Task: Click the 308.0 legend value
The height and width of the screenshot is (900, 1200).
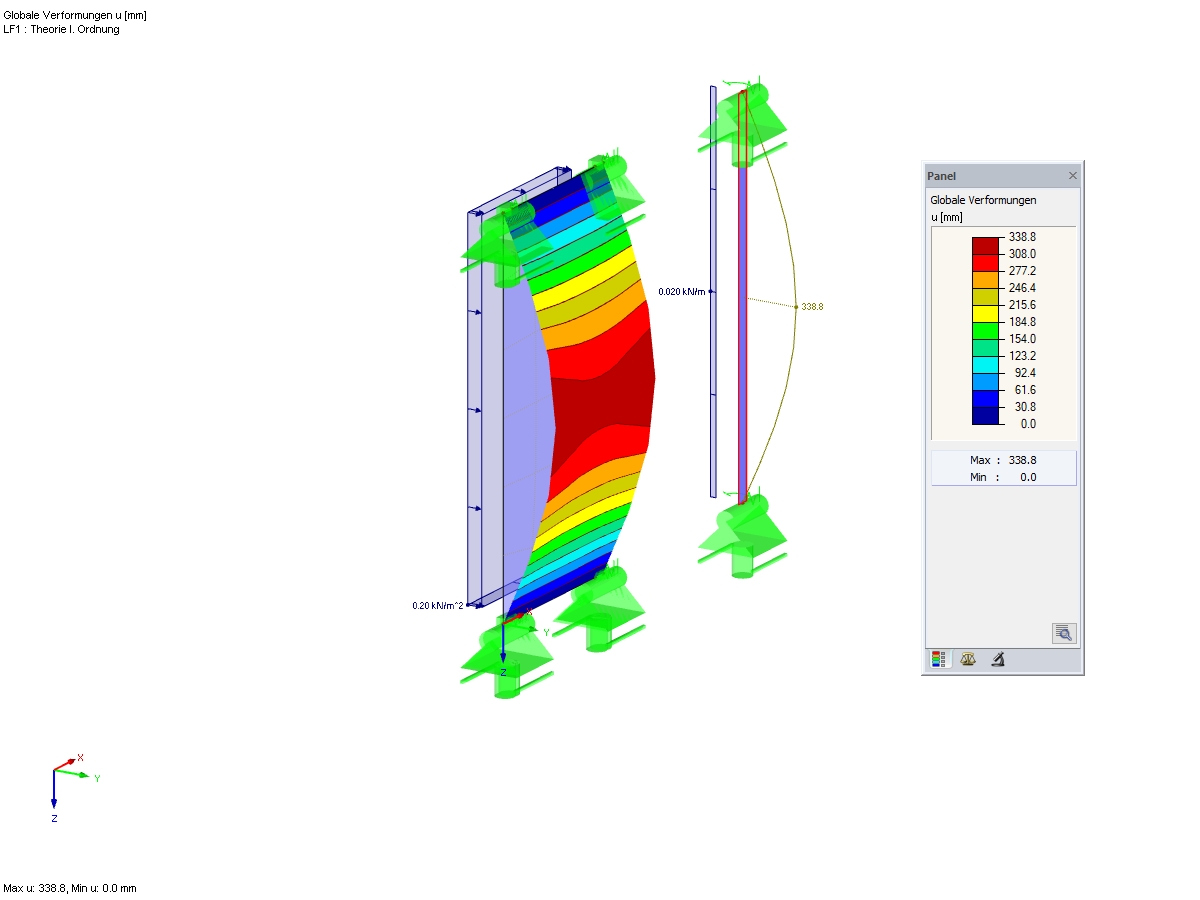Action: coord(1022,254)
